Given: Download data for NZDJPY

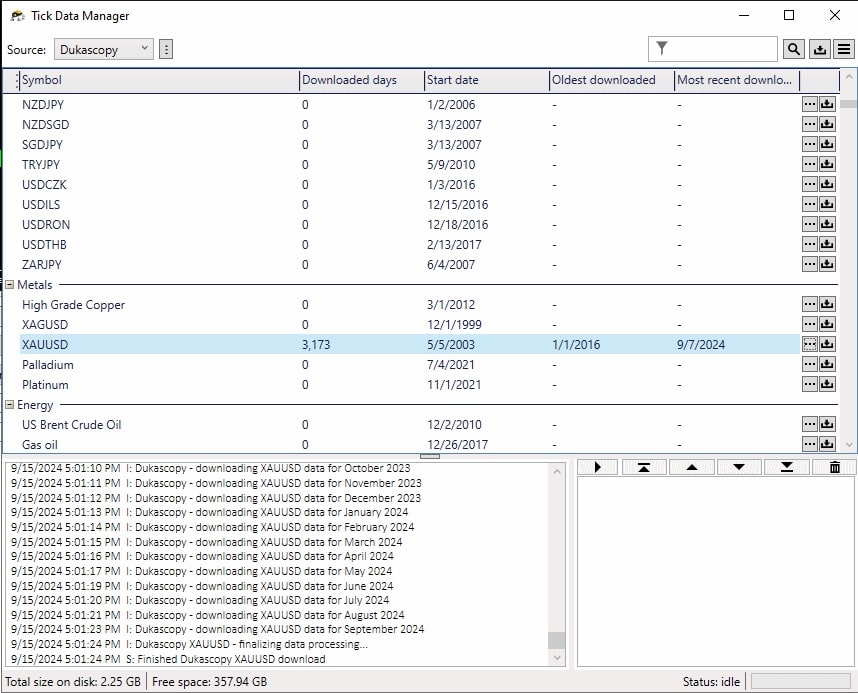Looking at the screenshot, I should (827, 104).
